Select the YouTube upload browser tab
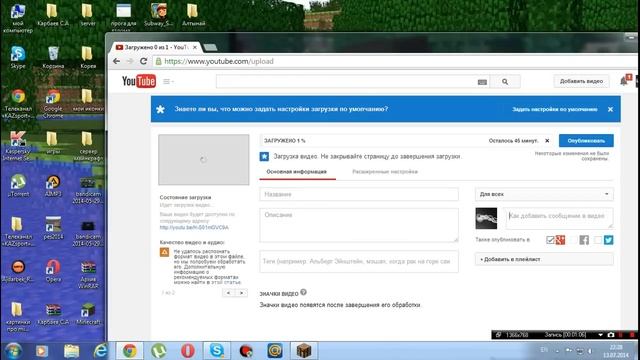Screen dimensions: 640x360 click(157, 47)
